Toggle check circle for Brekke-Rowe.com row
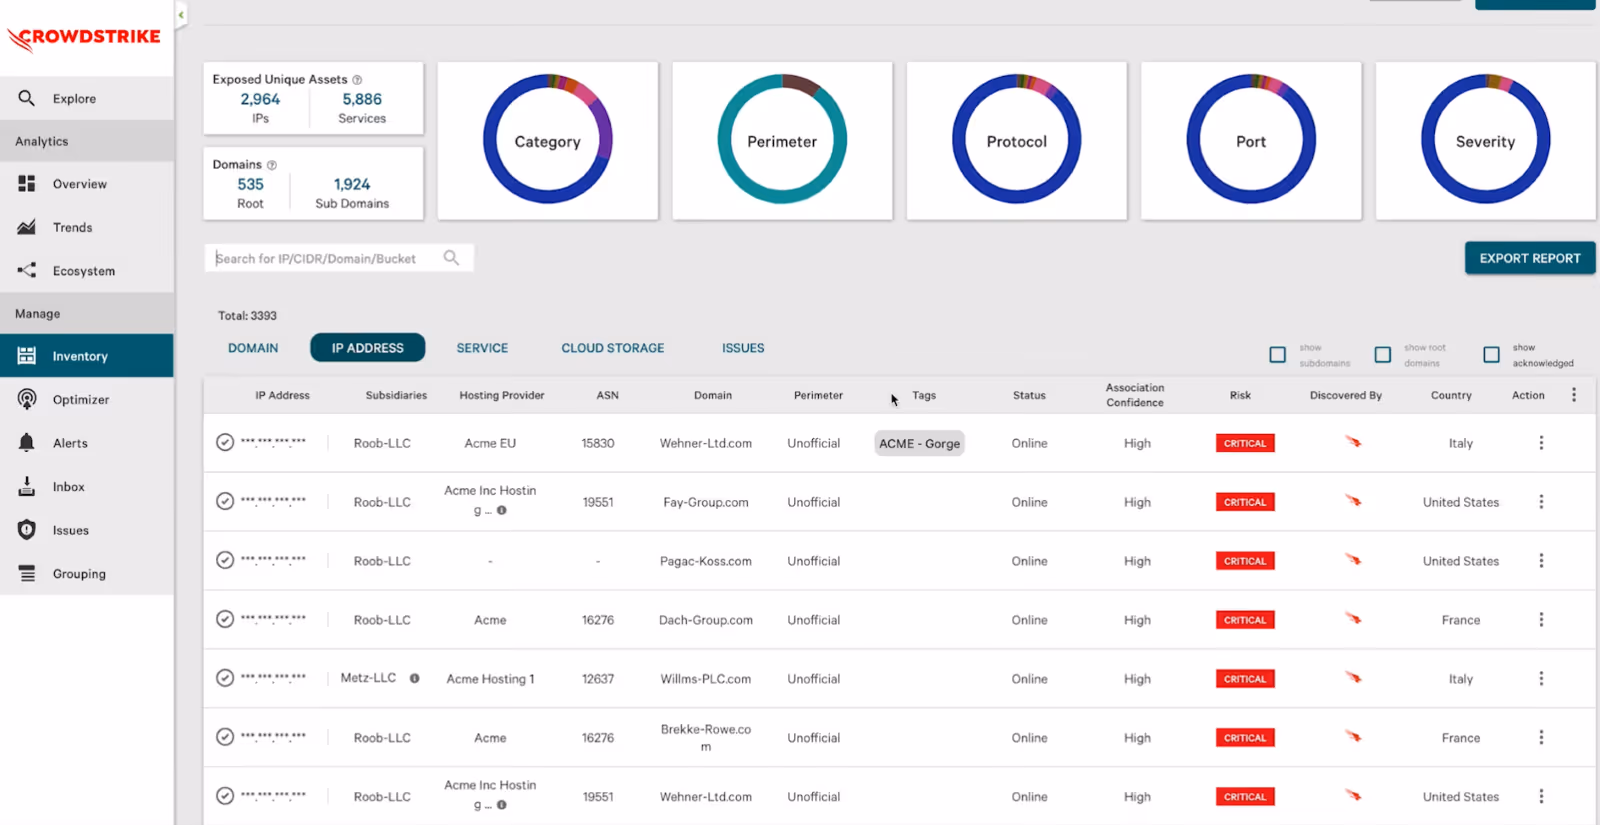The image size is (1600, 825). 225,737
